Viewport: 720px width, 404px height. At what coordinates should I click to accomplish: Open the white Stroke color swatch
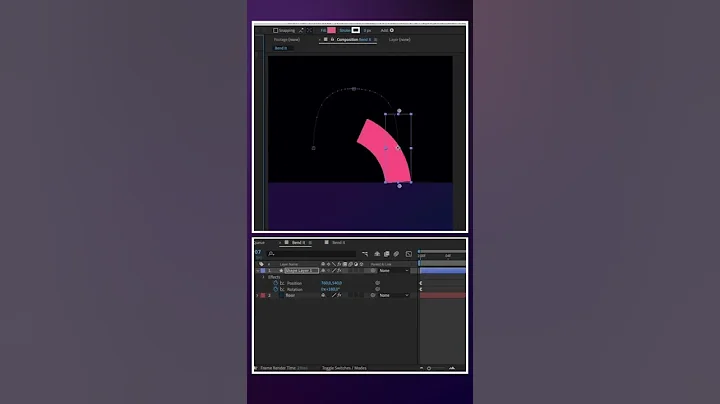pos(356,30)
